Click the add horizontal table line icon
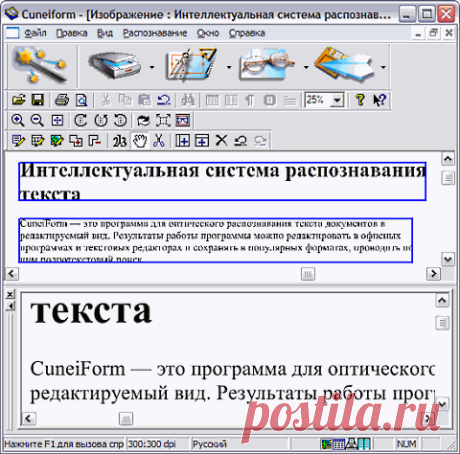Screen dimensions: 460x454 [202, 140]
